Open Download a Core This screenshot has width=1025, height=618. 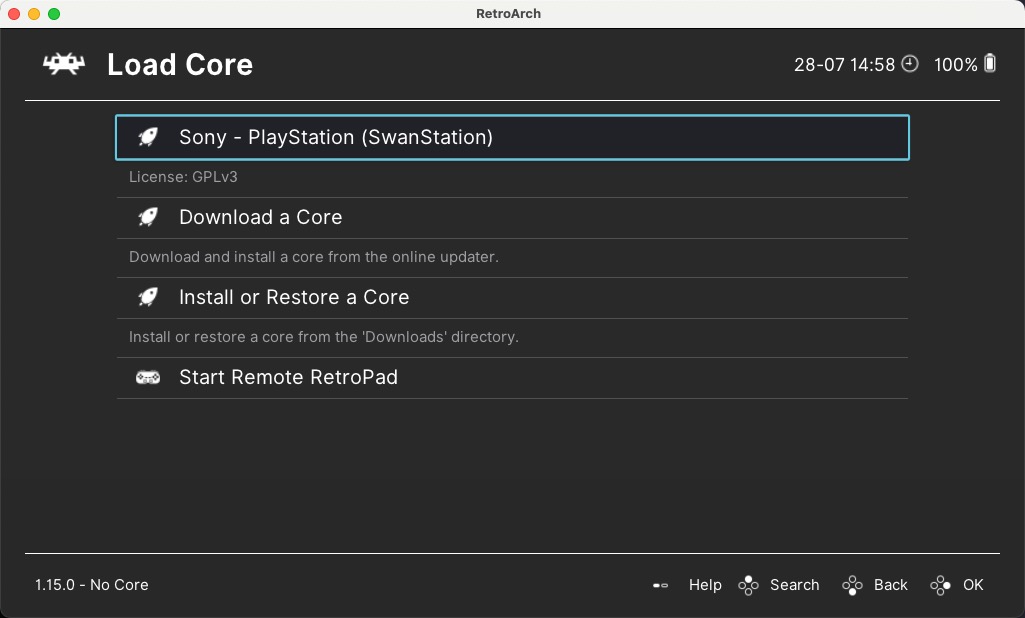point(260,217)
